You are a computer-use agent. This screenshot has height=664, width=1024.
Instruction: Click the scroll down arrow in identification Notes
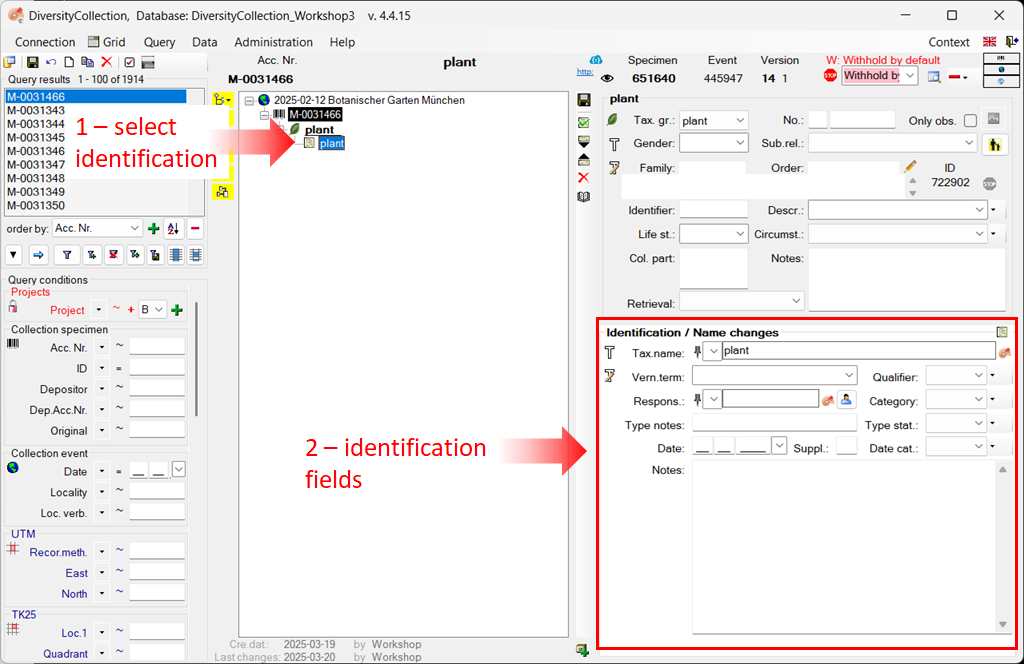(x=1003, y=624)
